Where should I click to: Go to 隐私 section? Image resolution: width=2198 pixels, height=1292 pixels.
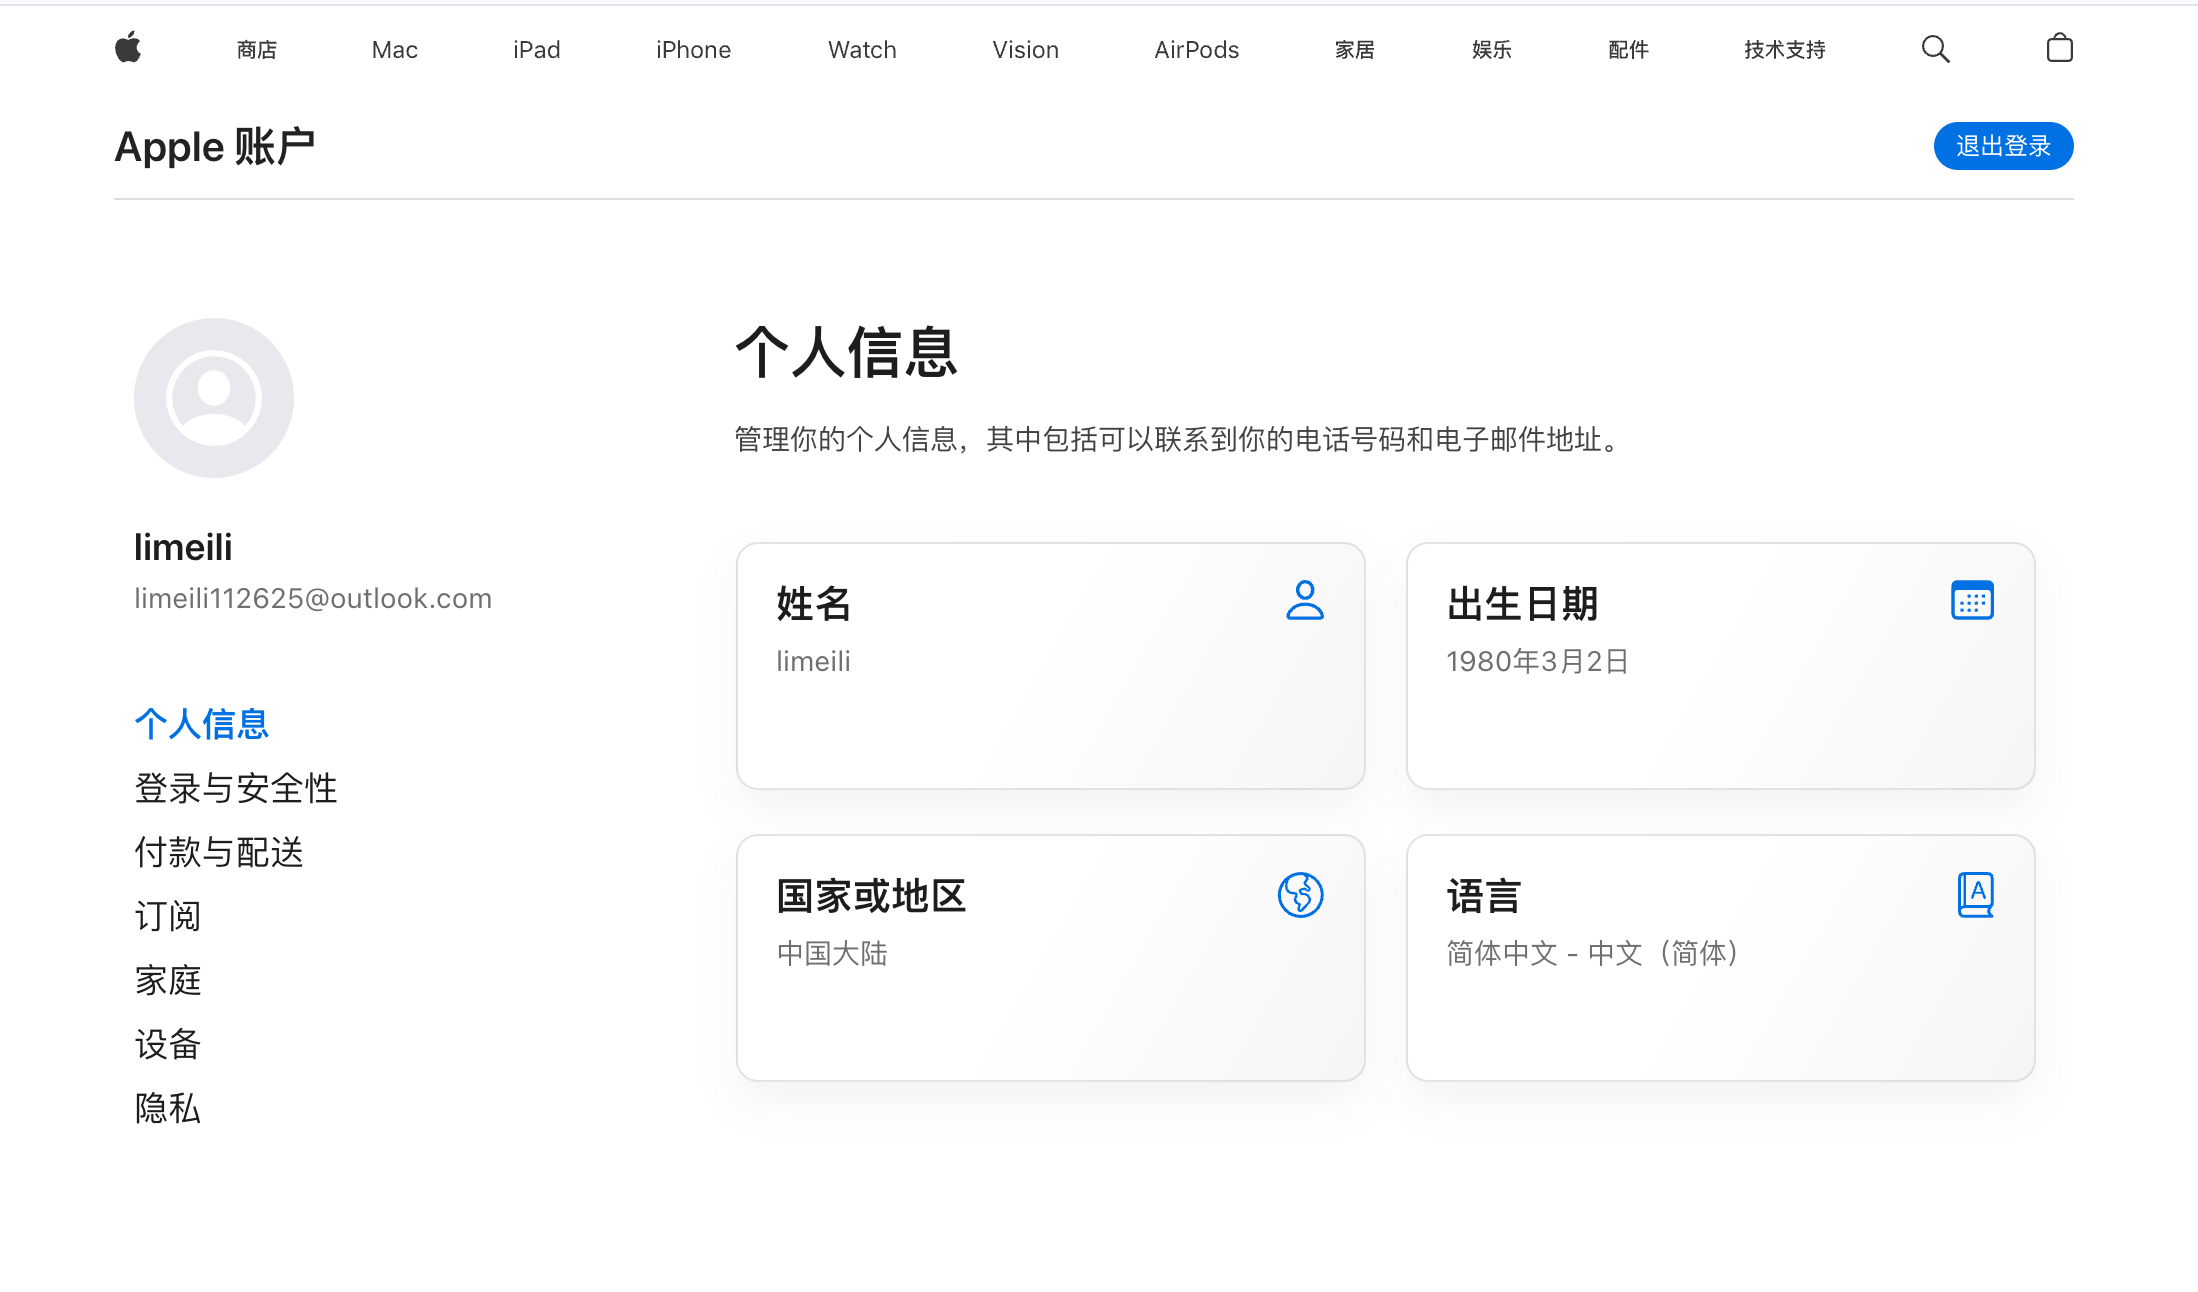pos(168,1108)
